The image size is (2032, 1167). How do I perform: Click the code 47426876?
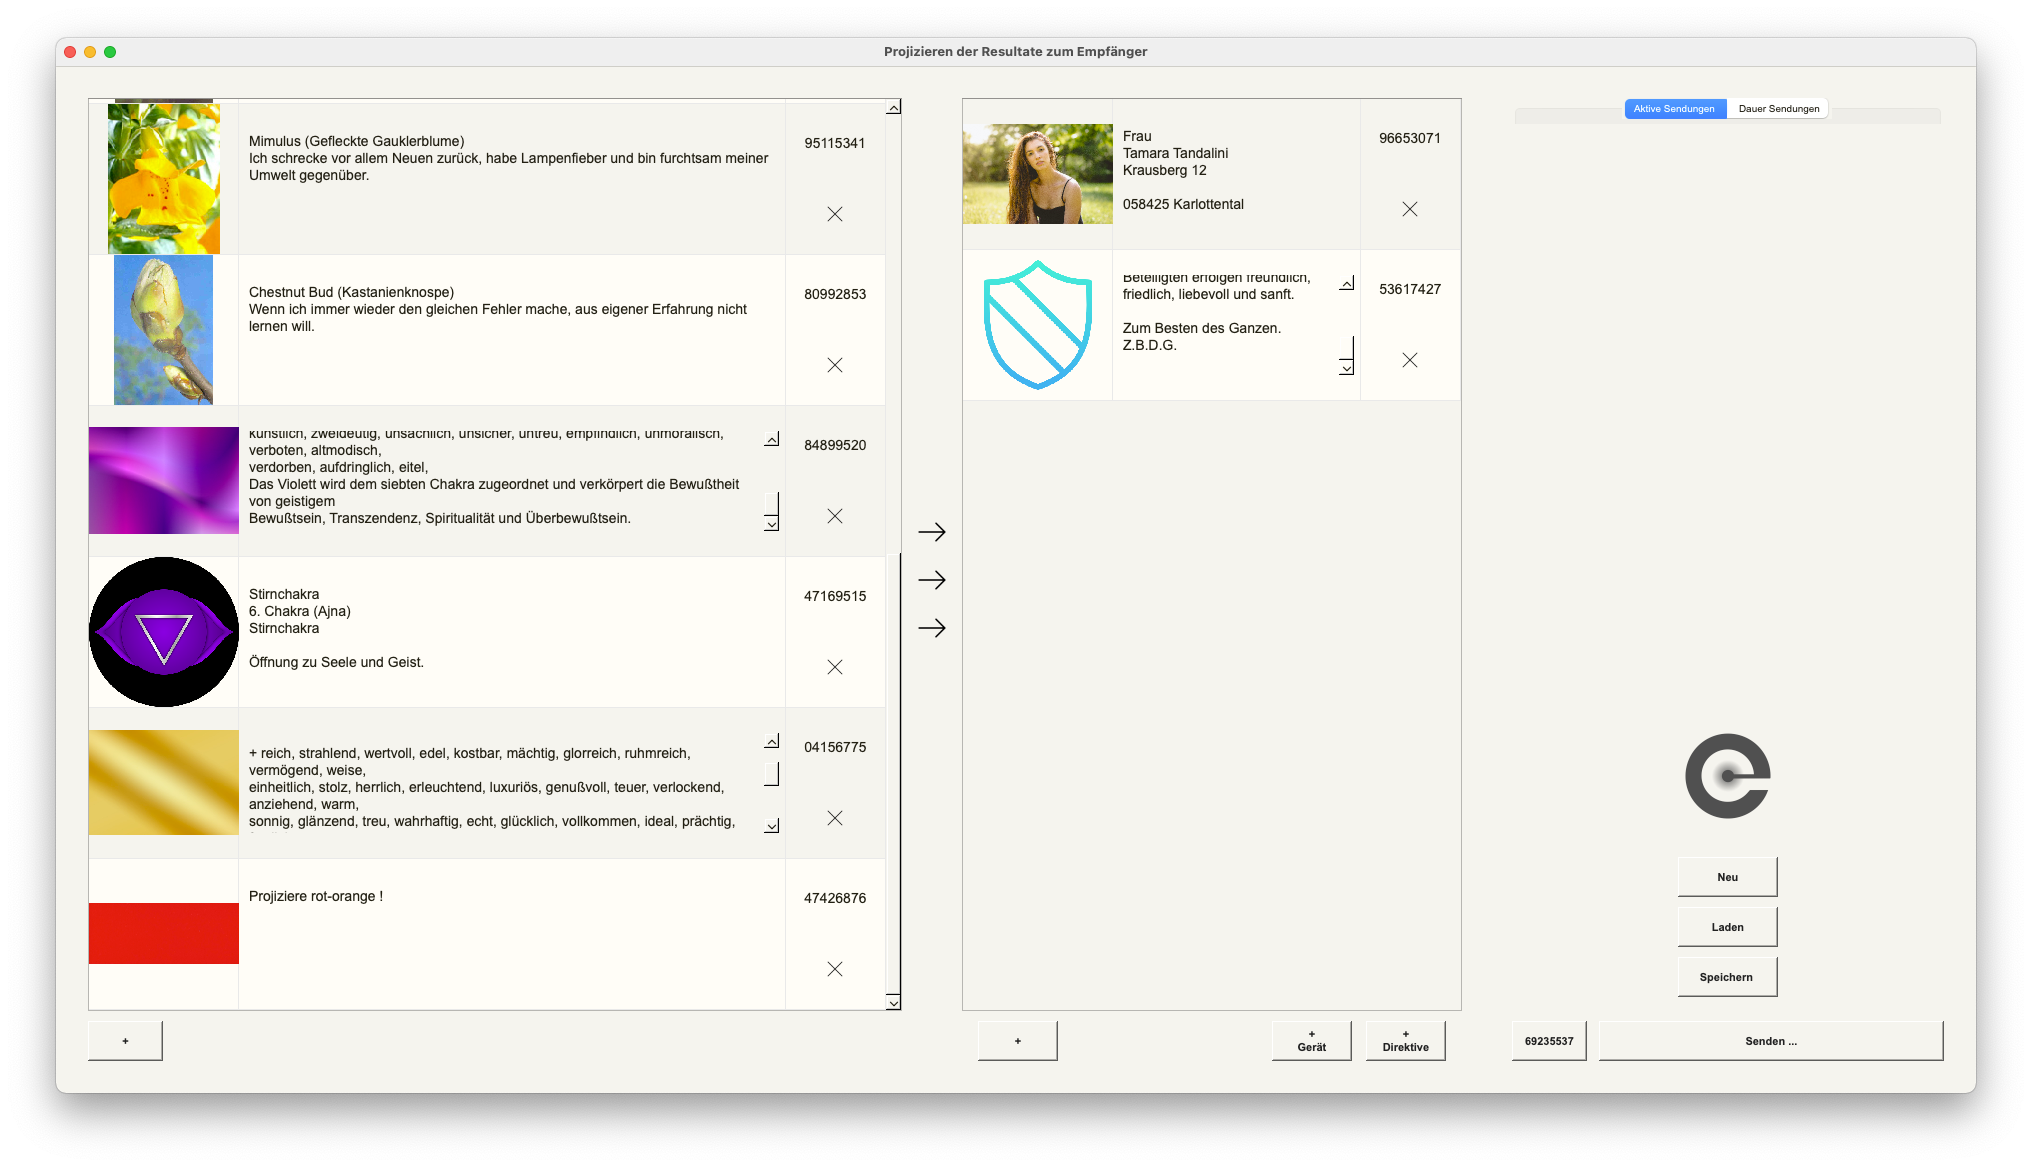point(835,898)
